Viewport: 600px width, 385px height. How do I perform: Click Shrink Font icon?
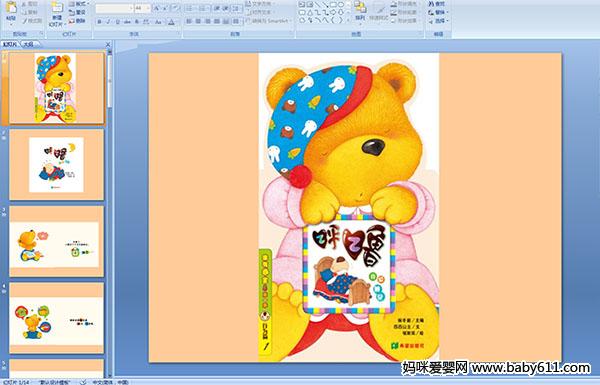click(x=165, y=8)
